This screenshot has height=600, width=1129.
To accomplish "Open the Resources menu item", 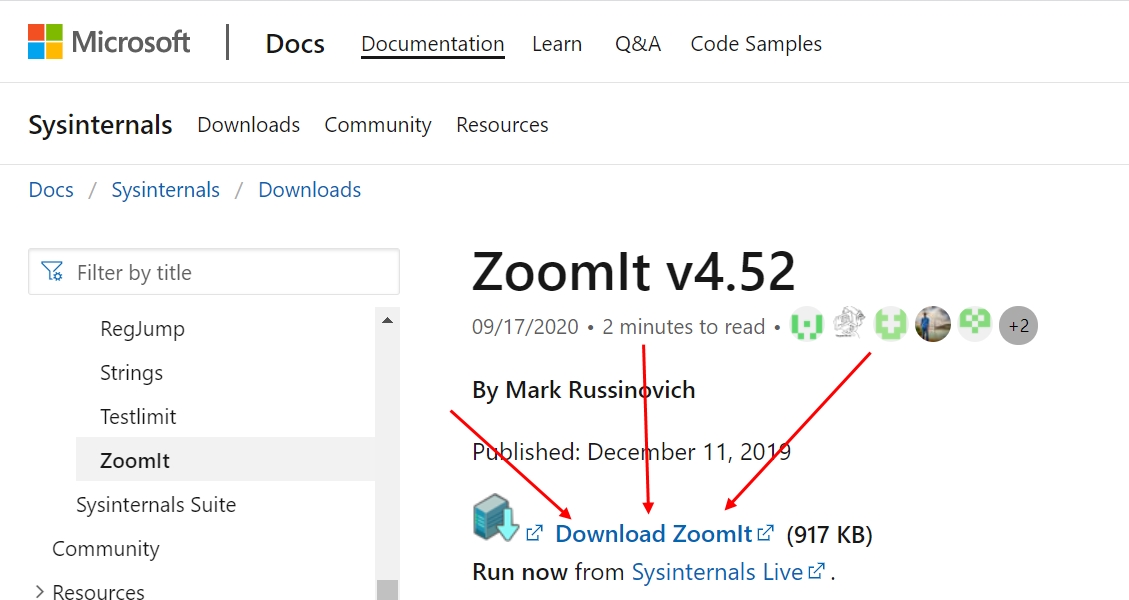I will click(502, 125).
